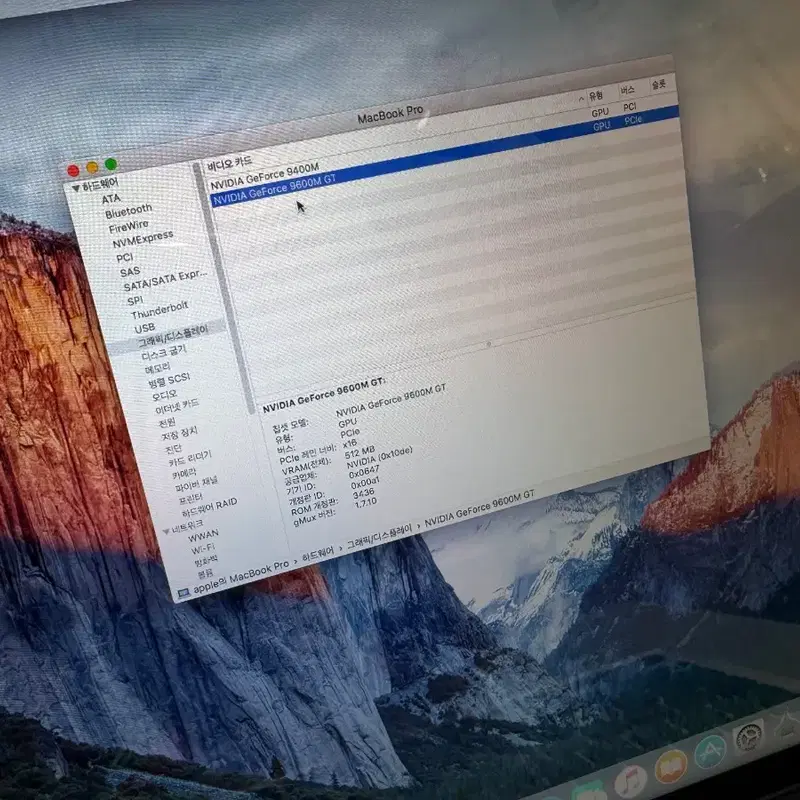Select the NVIDIA GeForce 9600M GT row
This screenshot has height=800, width=800.
444,156
